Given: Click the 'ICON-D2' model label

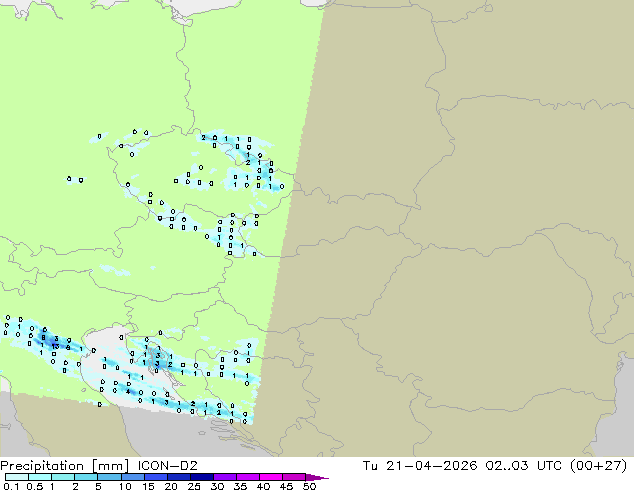Looking at the screenshot, I should pyautogui.click(x=167, y=466).
